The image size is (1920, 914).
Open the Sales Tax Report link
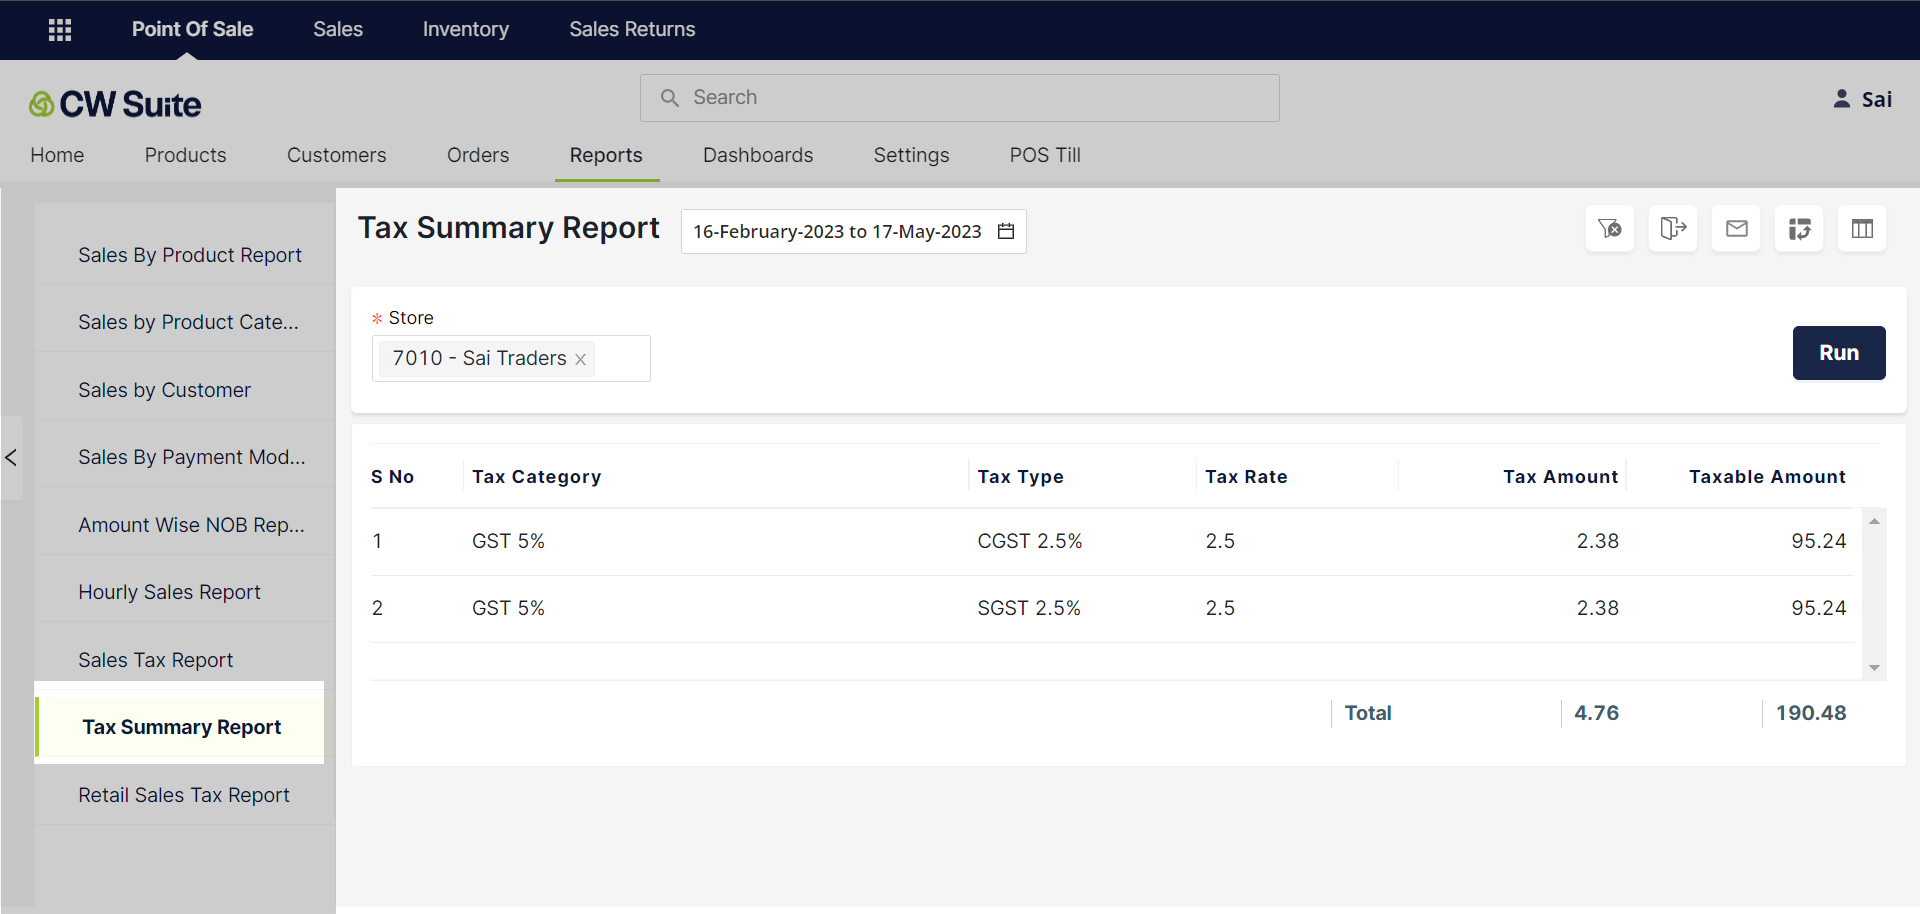[156, 660]
